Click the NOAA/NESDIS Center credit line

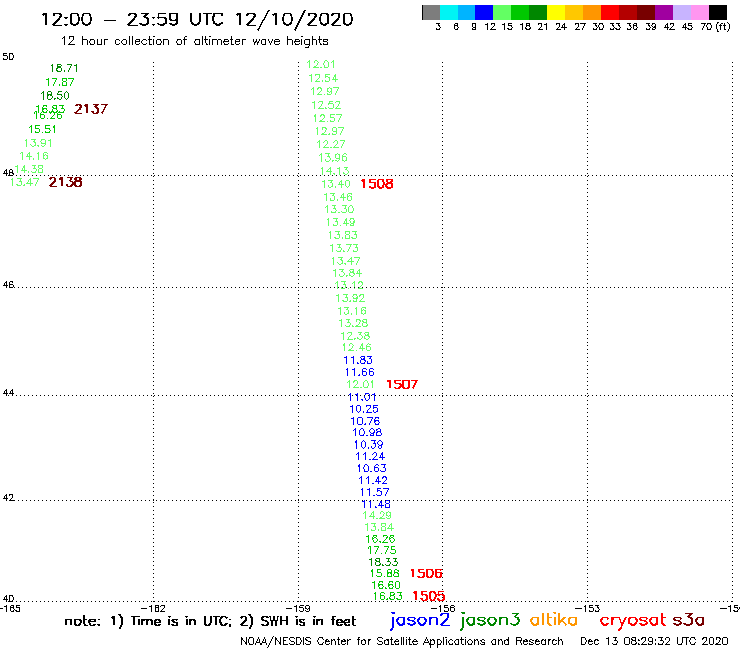click(402, 642)
